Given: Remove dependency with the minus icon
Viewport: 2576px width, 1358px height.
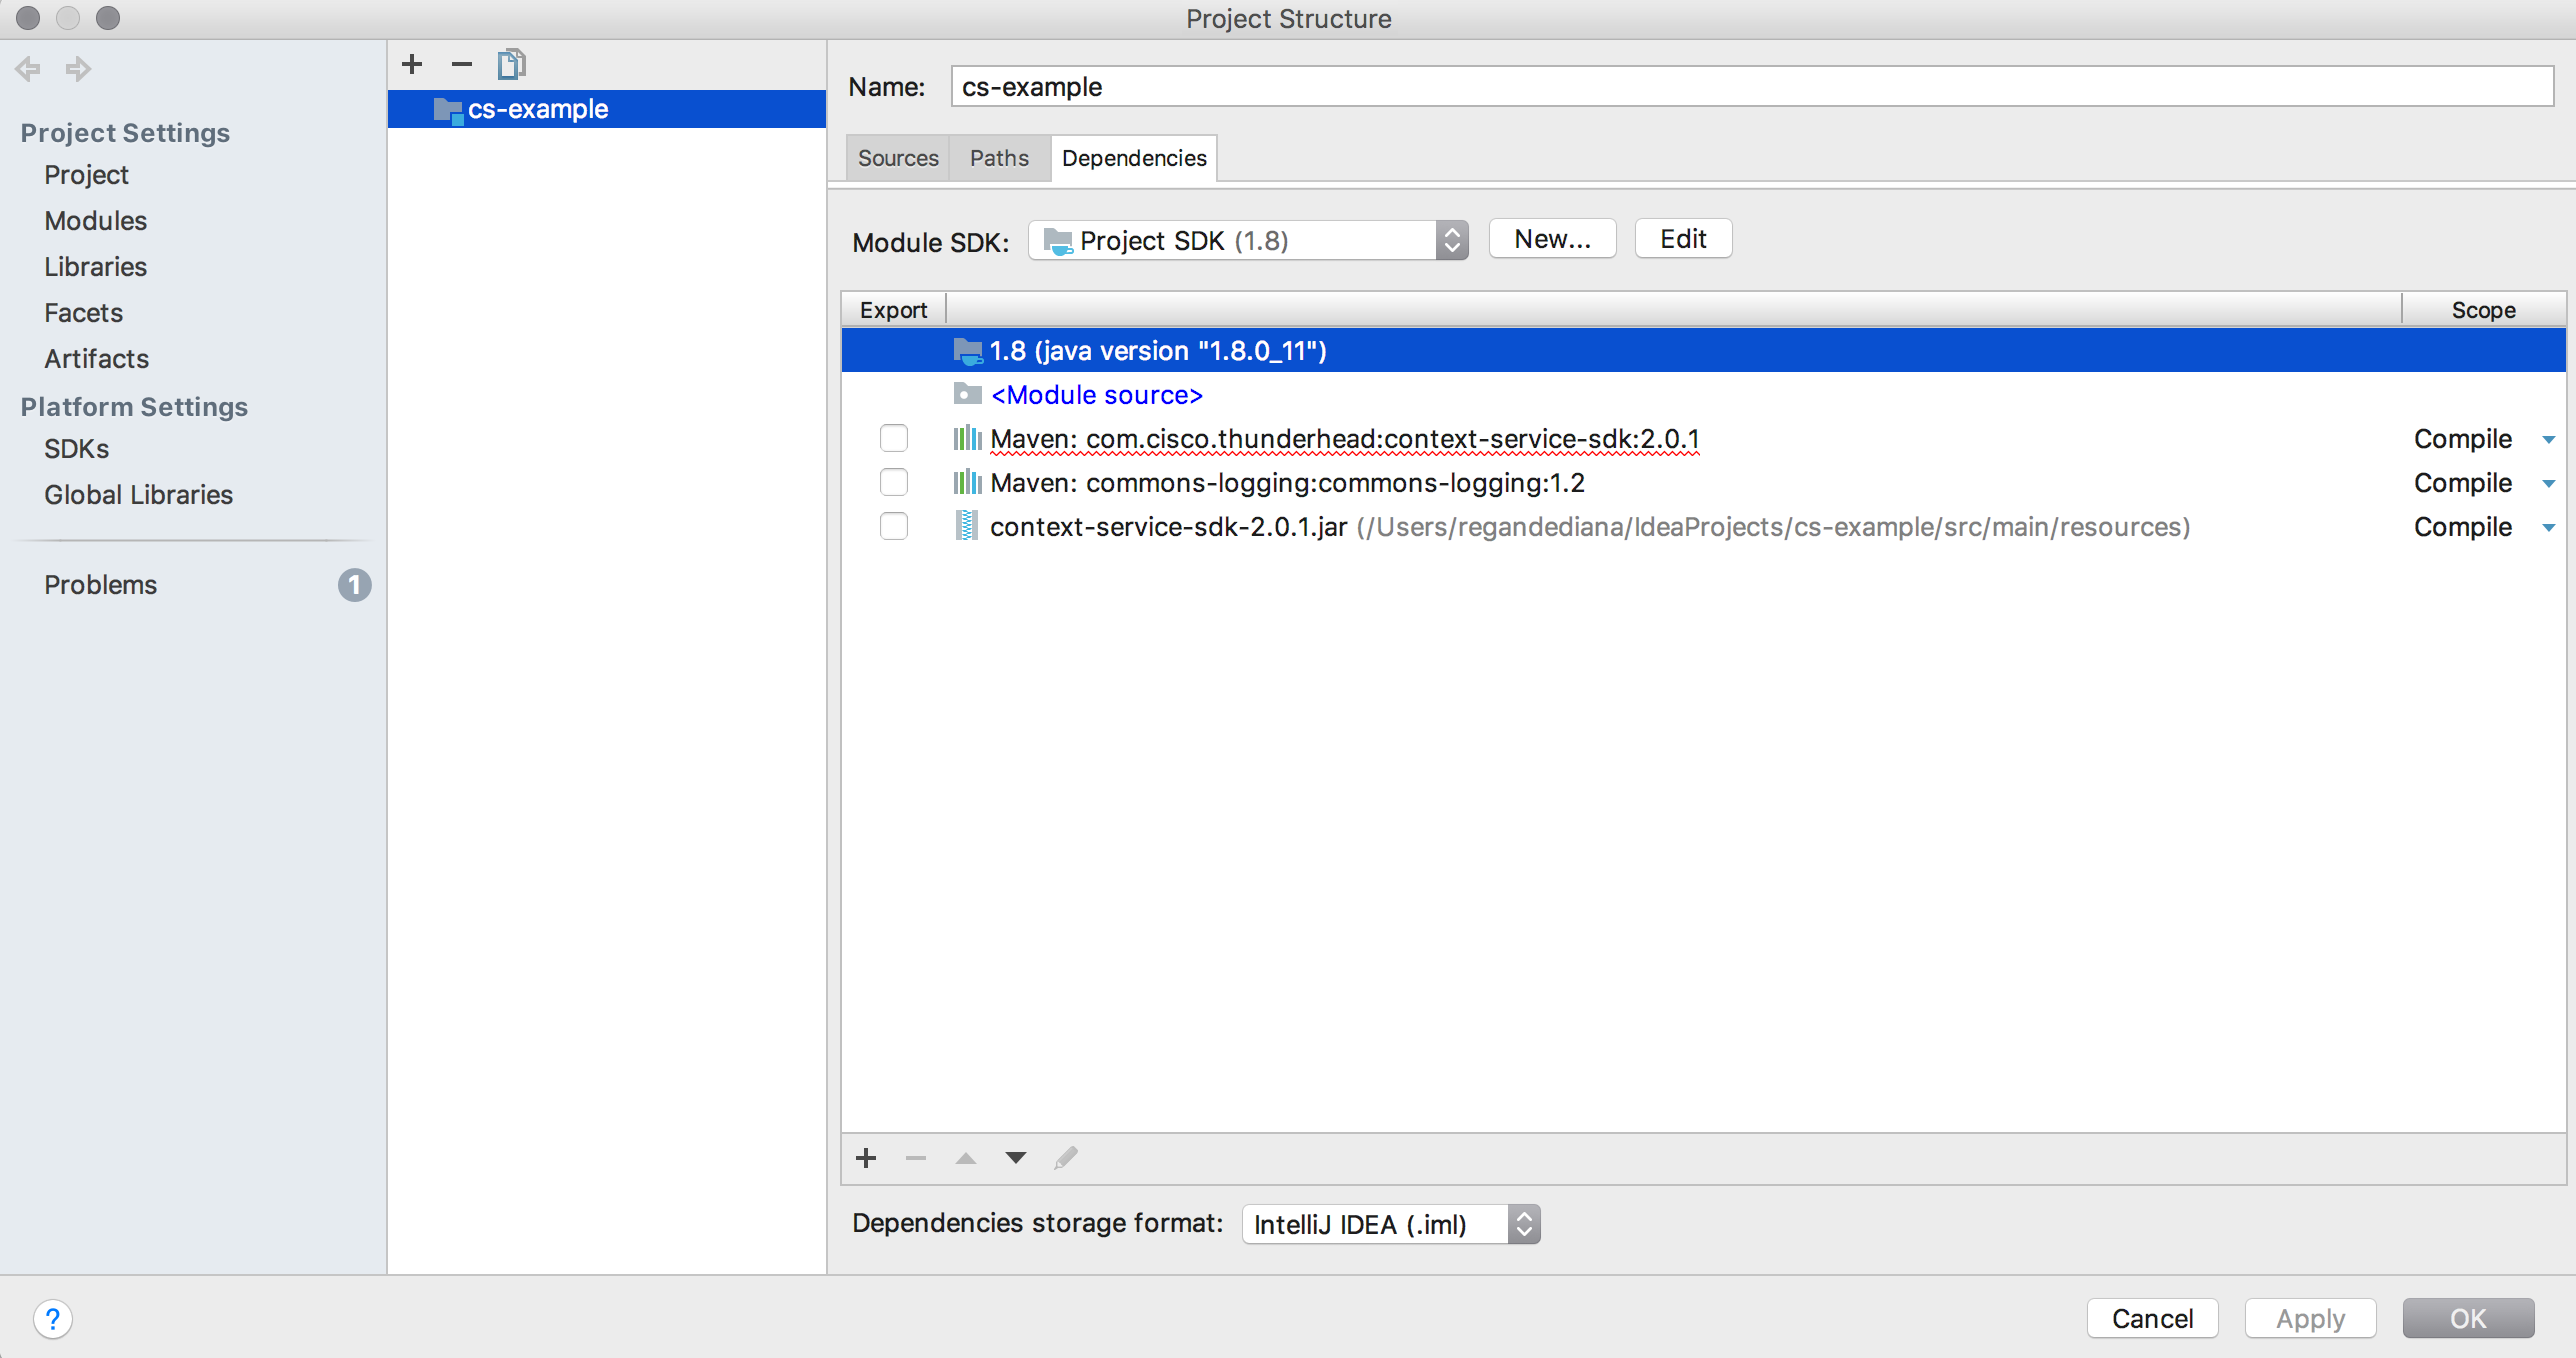Looking at the screenshot, I should tap(916, 1158).
